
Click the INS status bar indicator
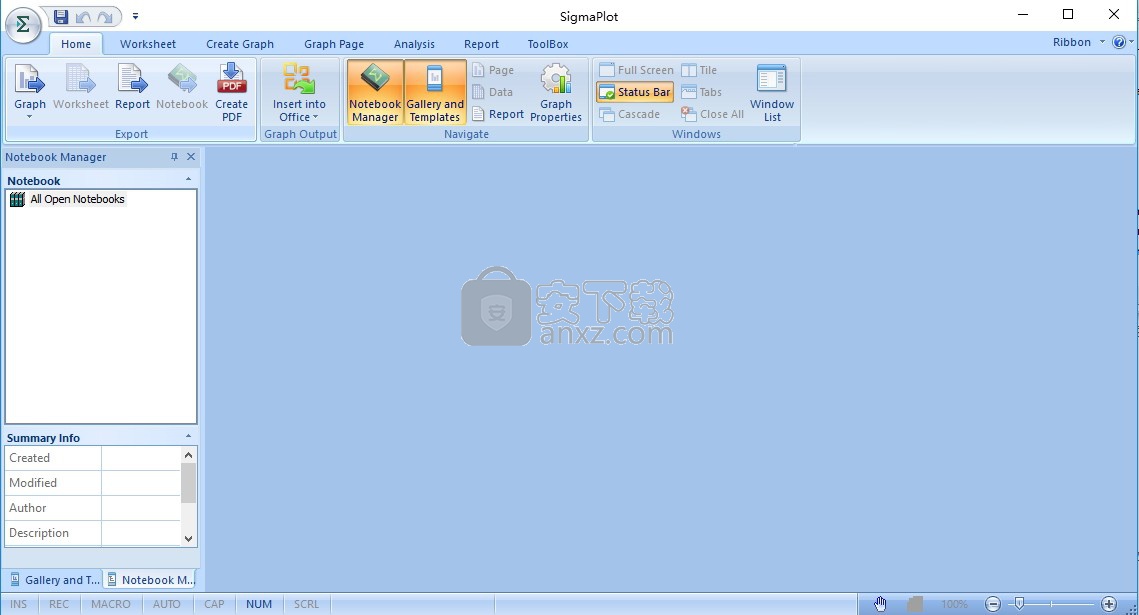[19, 604]
